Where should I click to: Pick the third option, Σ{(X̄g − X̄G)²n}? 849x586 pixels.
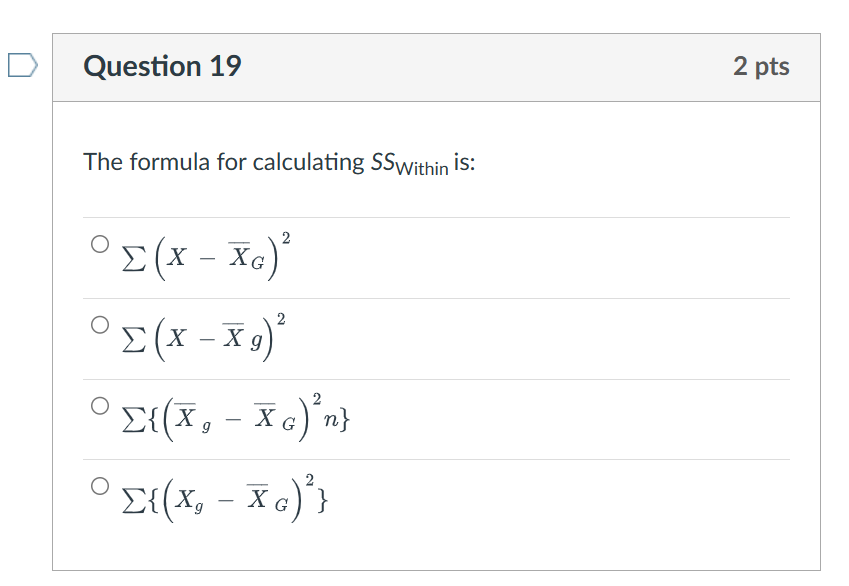pos(98,405)
